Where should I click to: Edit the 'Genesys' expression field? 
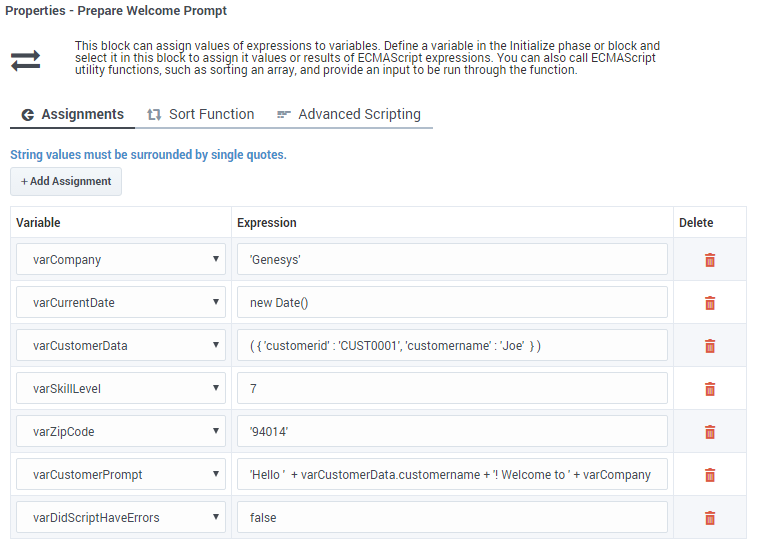coord(452,260)
